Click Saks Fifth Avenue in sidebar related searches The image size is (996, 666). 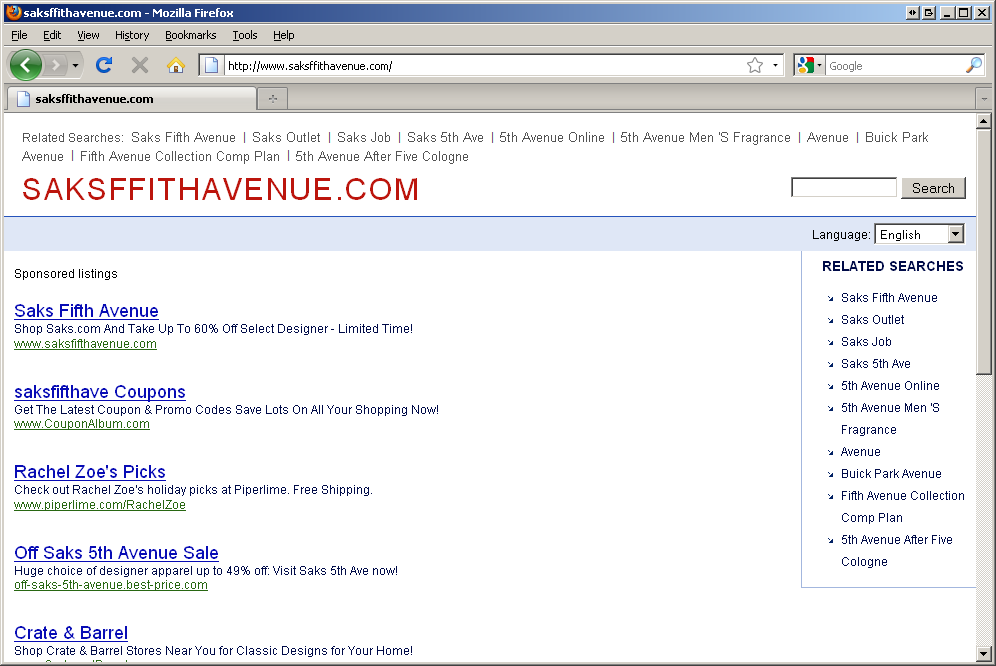pyautogui.click(x=889, y=297)
